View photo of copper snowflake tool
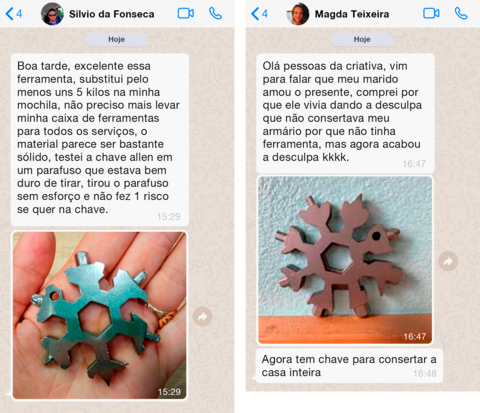480x413 pixels. [345, 260]
